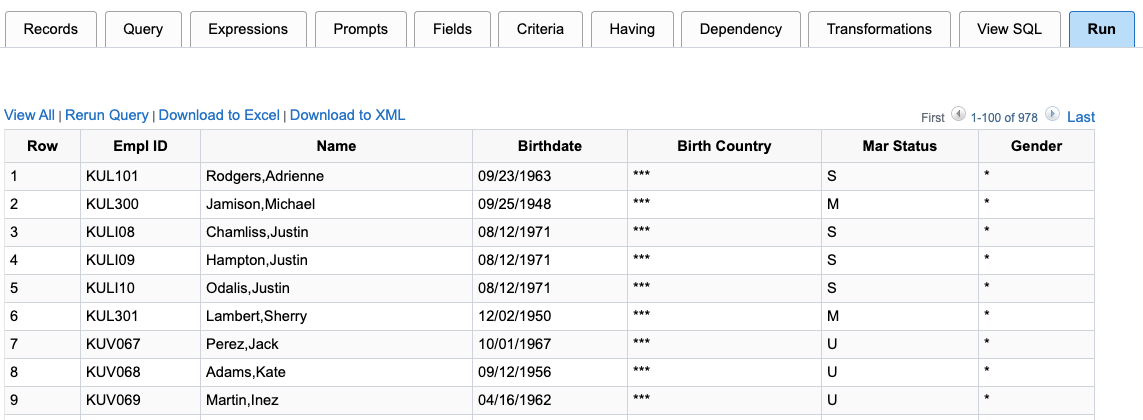Click the Empl ID column header
1143x420 pixels.
140,146
